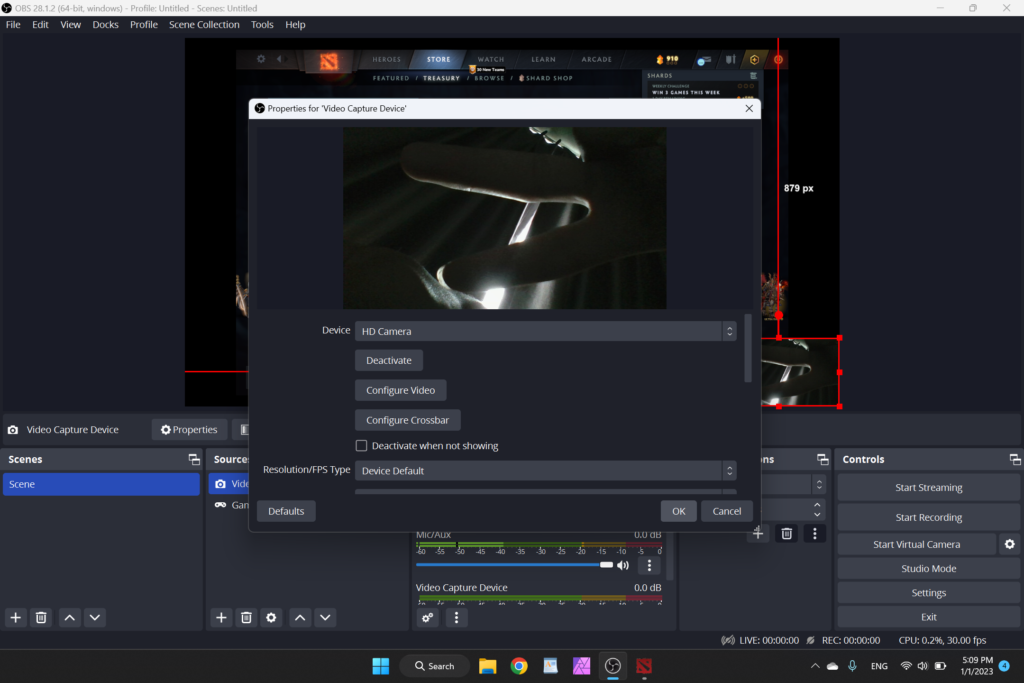Open the Scene Collection menu
Viewport: 1024px width, 683px height.
[x=204, y=24]
